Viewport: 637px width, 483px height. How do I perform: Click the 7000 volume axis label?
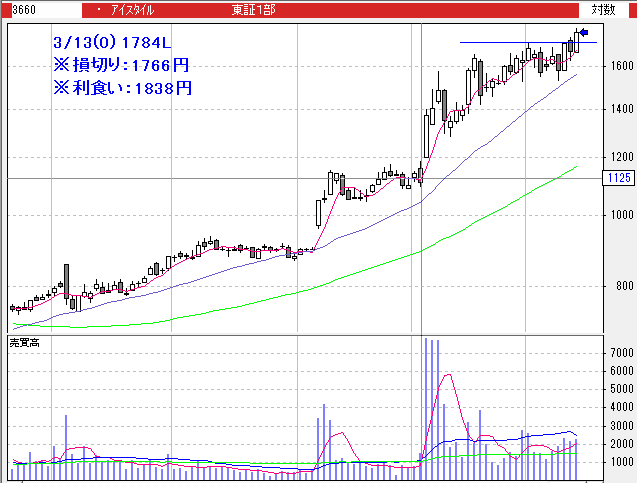(618, 353)
